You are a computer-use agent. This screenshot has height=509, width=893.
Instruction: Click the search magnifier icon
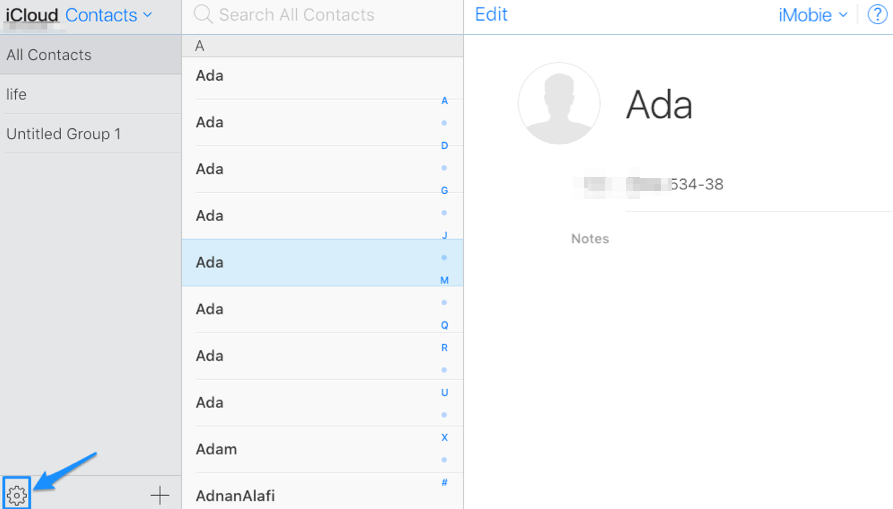pos(203,15)
